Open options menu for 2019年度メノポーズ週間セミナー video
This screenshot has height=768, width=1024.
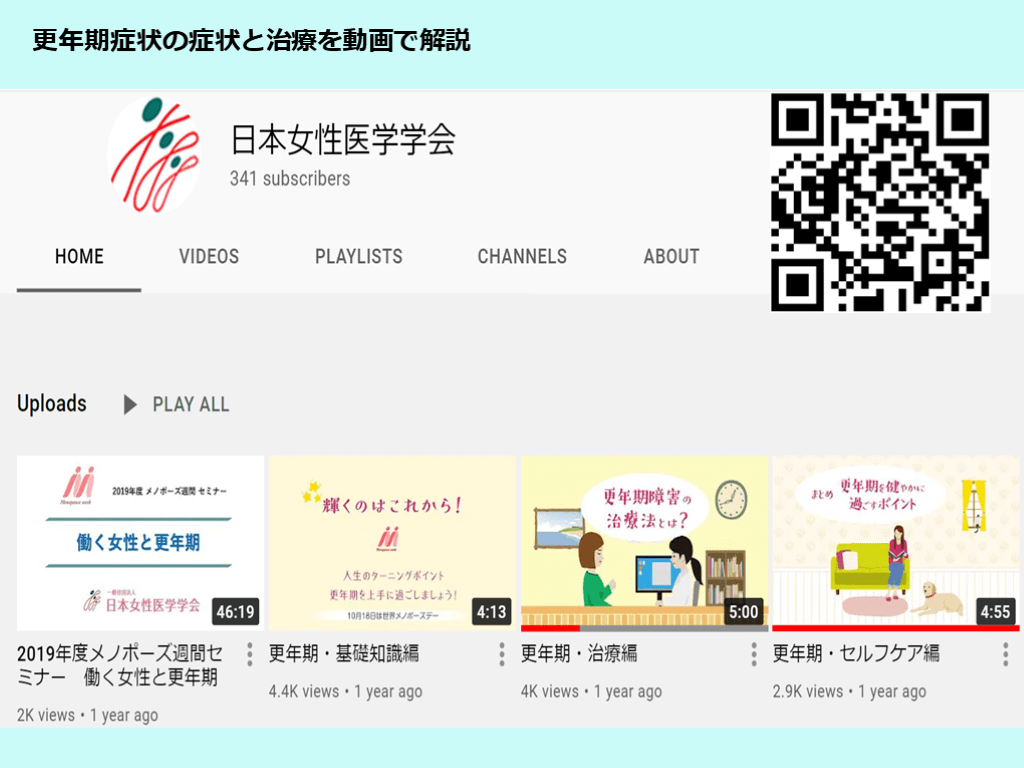pos(250,655)
